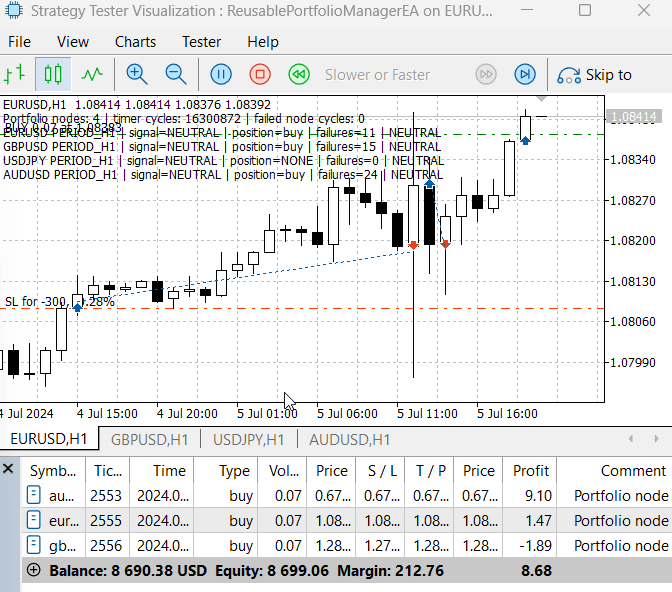
Task: Click the Ticket column header
Action: click(x=108, y=471)
